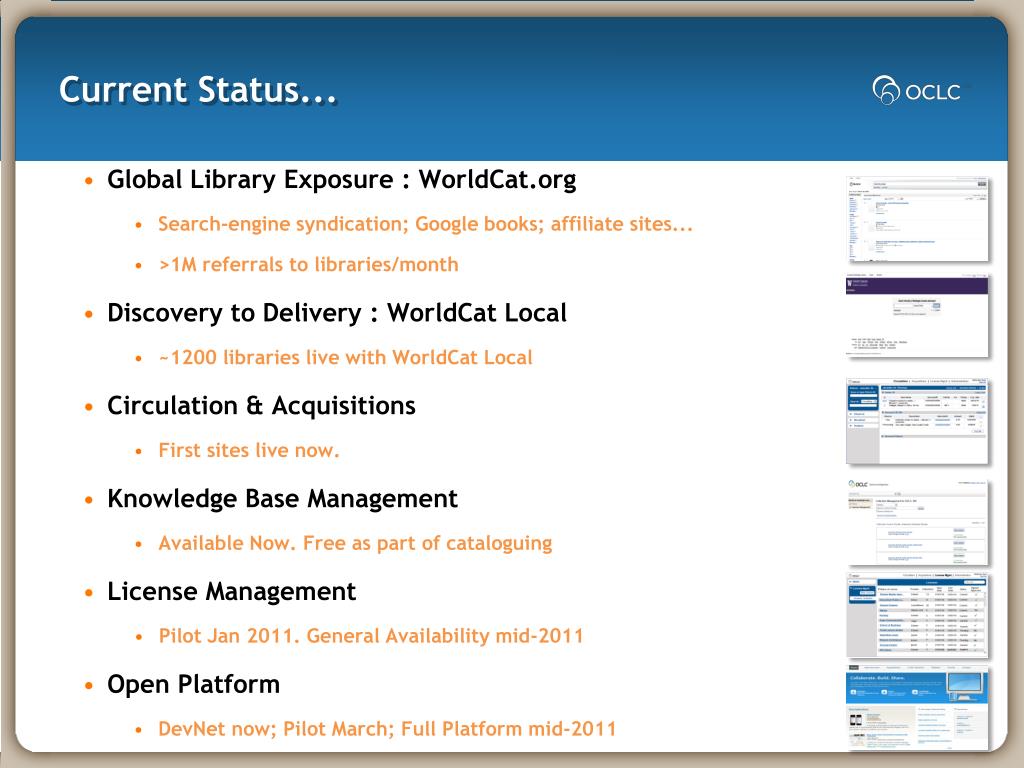This screenshot has width=1024, height=768.
Task: Click the OCLC logo in header
Action: pos(916,90)
